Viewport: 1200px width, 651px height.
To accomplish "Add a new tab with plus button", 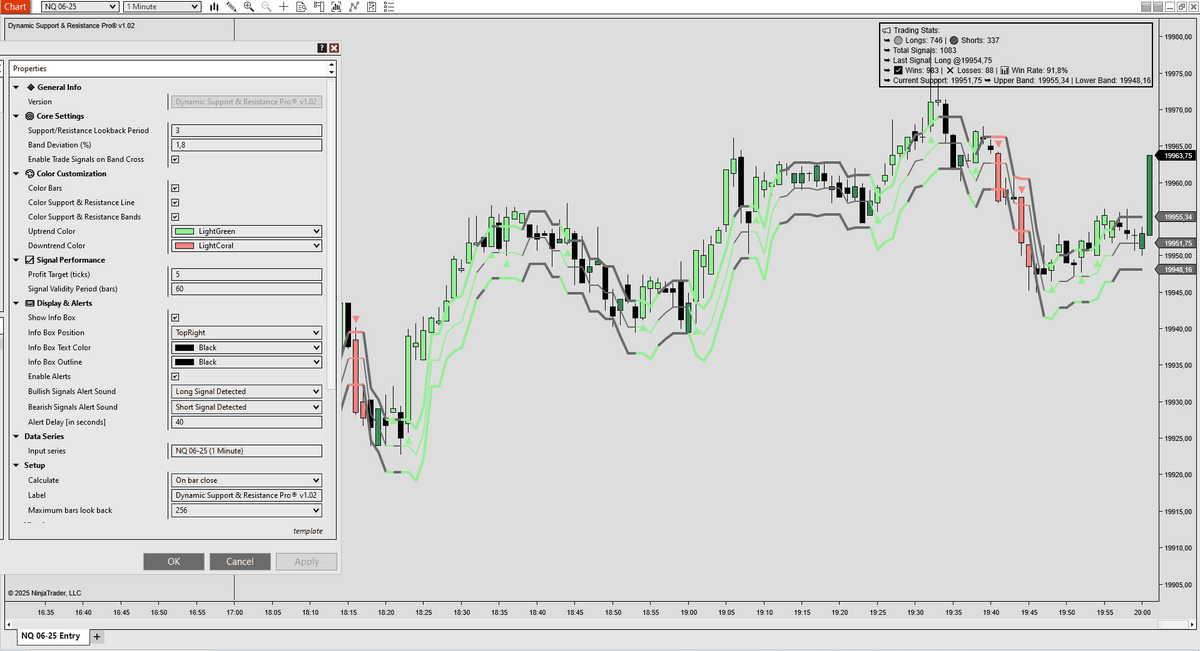I will click(x=97, y=636).
